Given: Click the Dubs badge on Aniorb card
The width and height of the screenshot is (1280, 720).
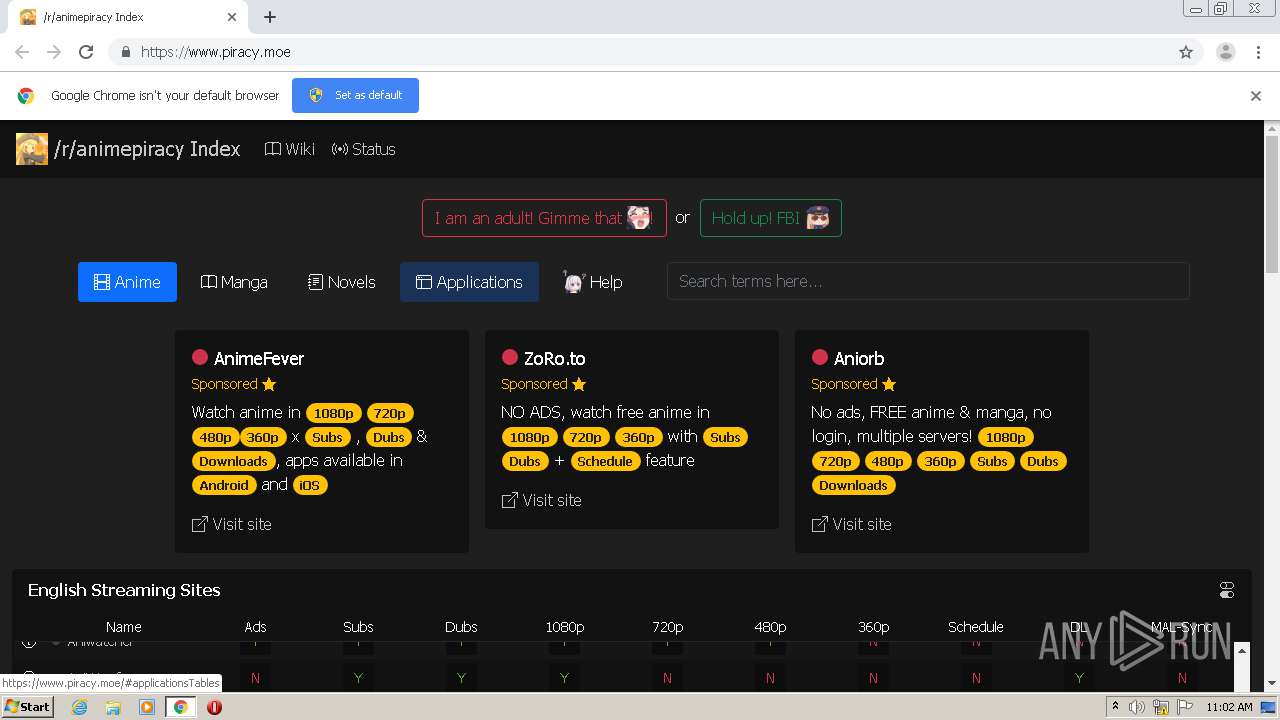Looking at the screenshot, I should pyautogui.click(x=1042, y=461).
